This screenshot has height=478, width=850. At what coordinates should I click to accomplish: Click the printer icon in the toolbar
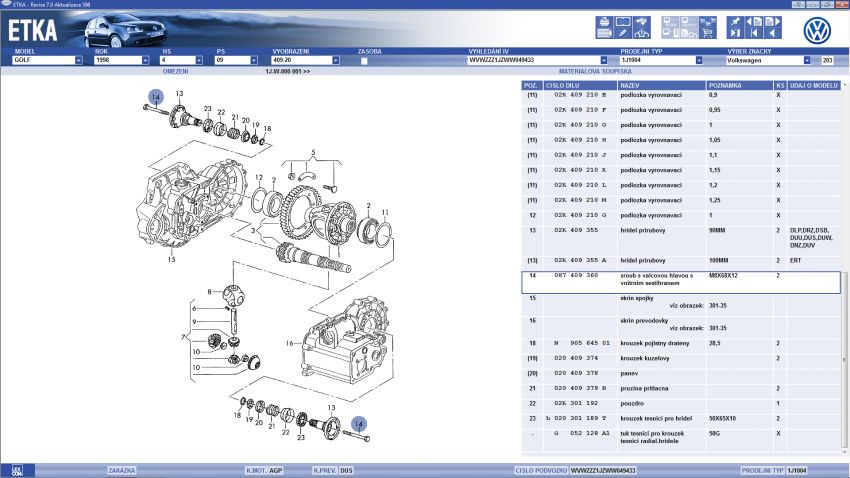coord(604,22)
